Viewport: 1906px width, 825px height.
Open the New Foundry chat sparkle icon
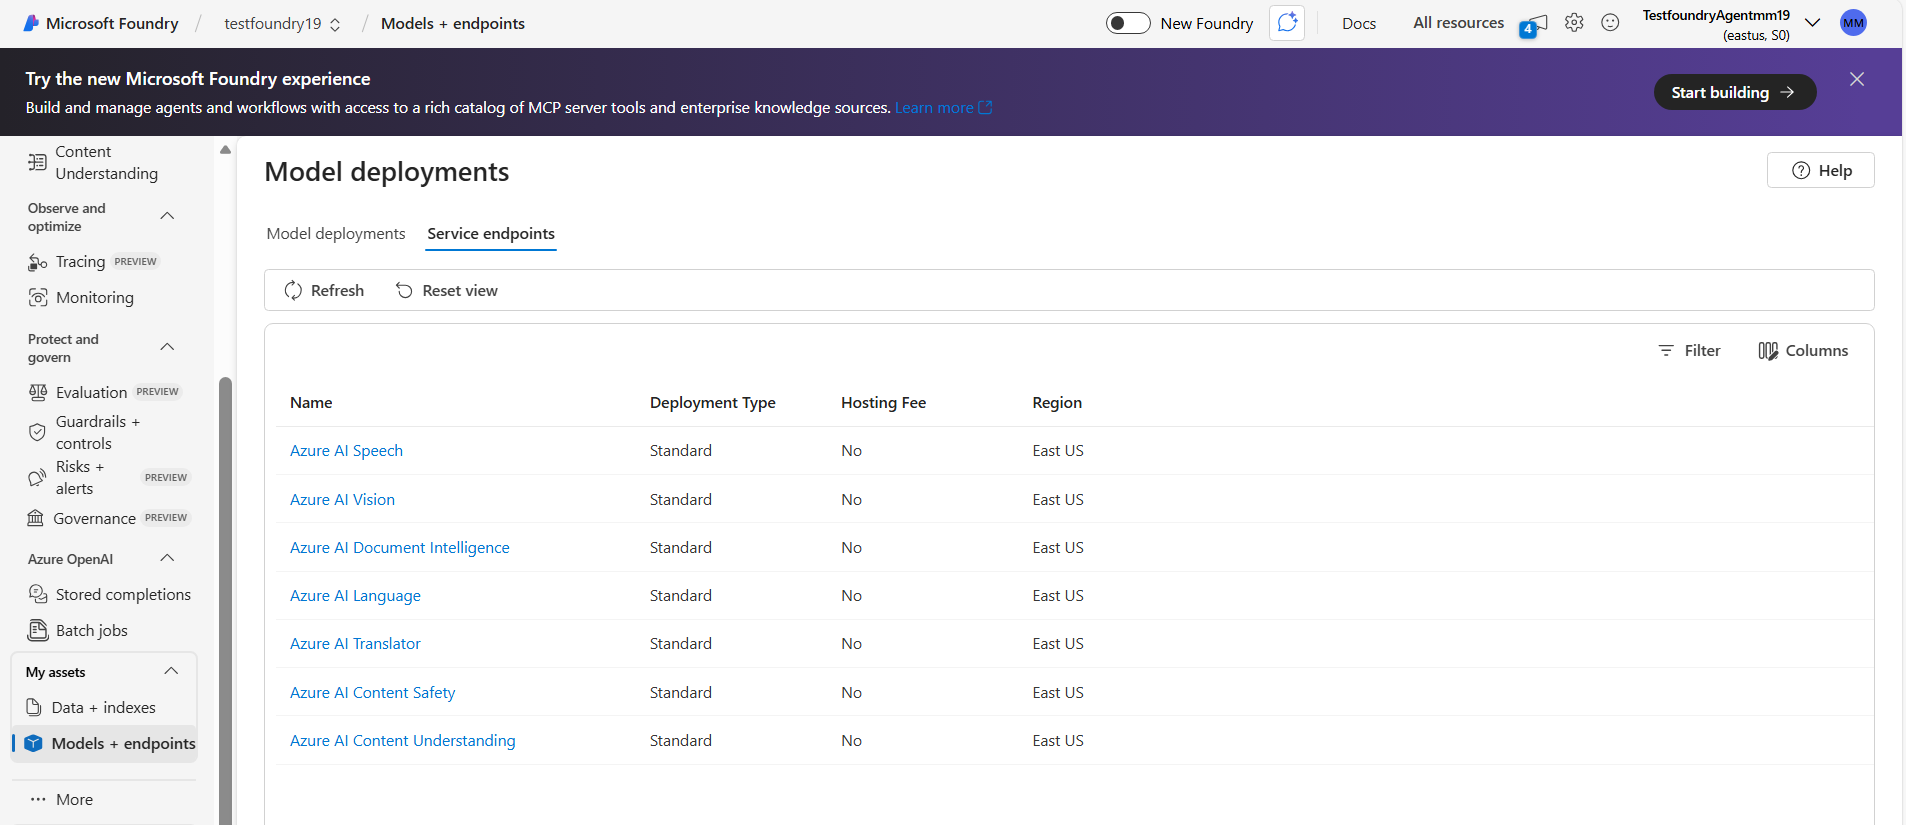tap(1287, 22)
